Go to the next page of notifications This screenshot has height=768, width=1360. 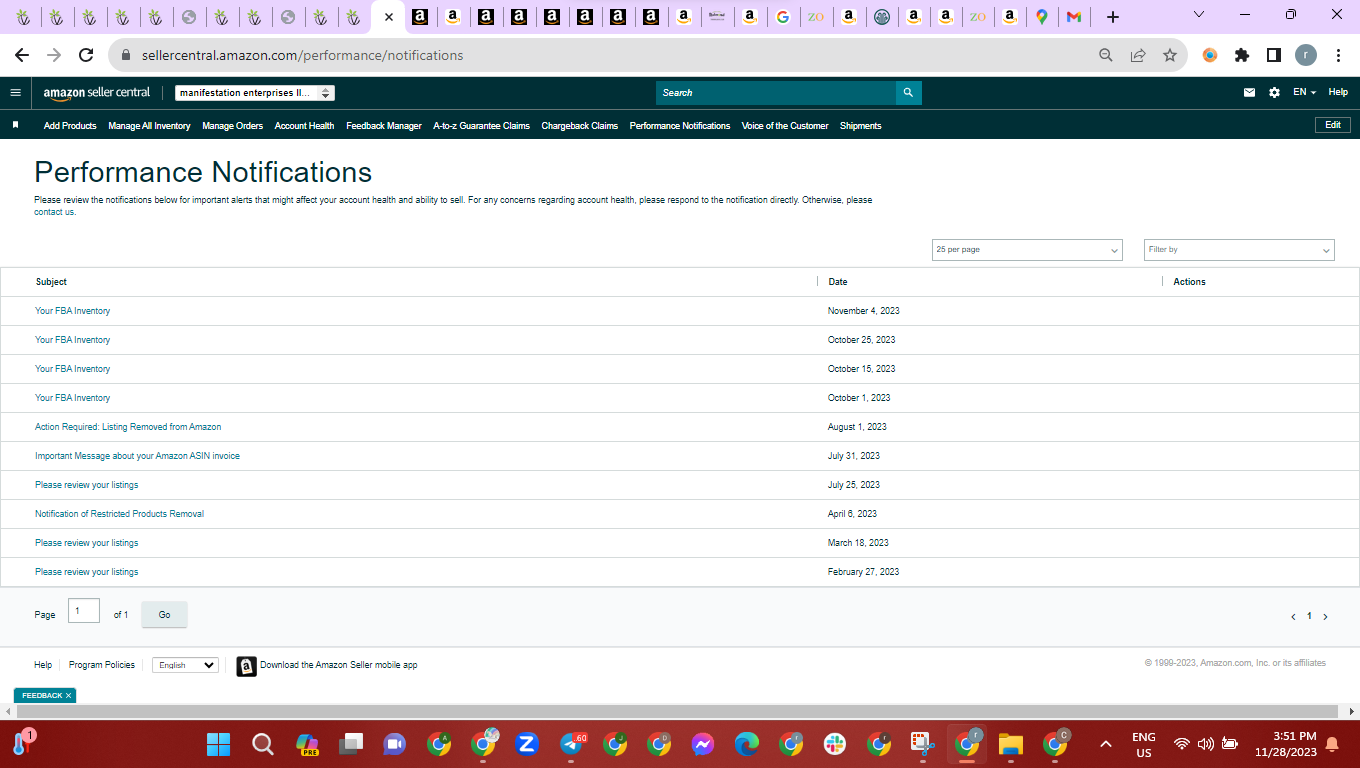click(x=1325, y=617)
